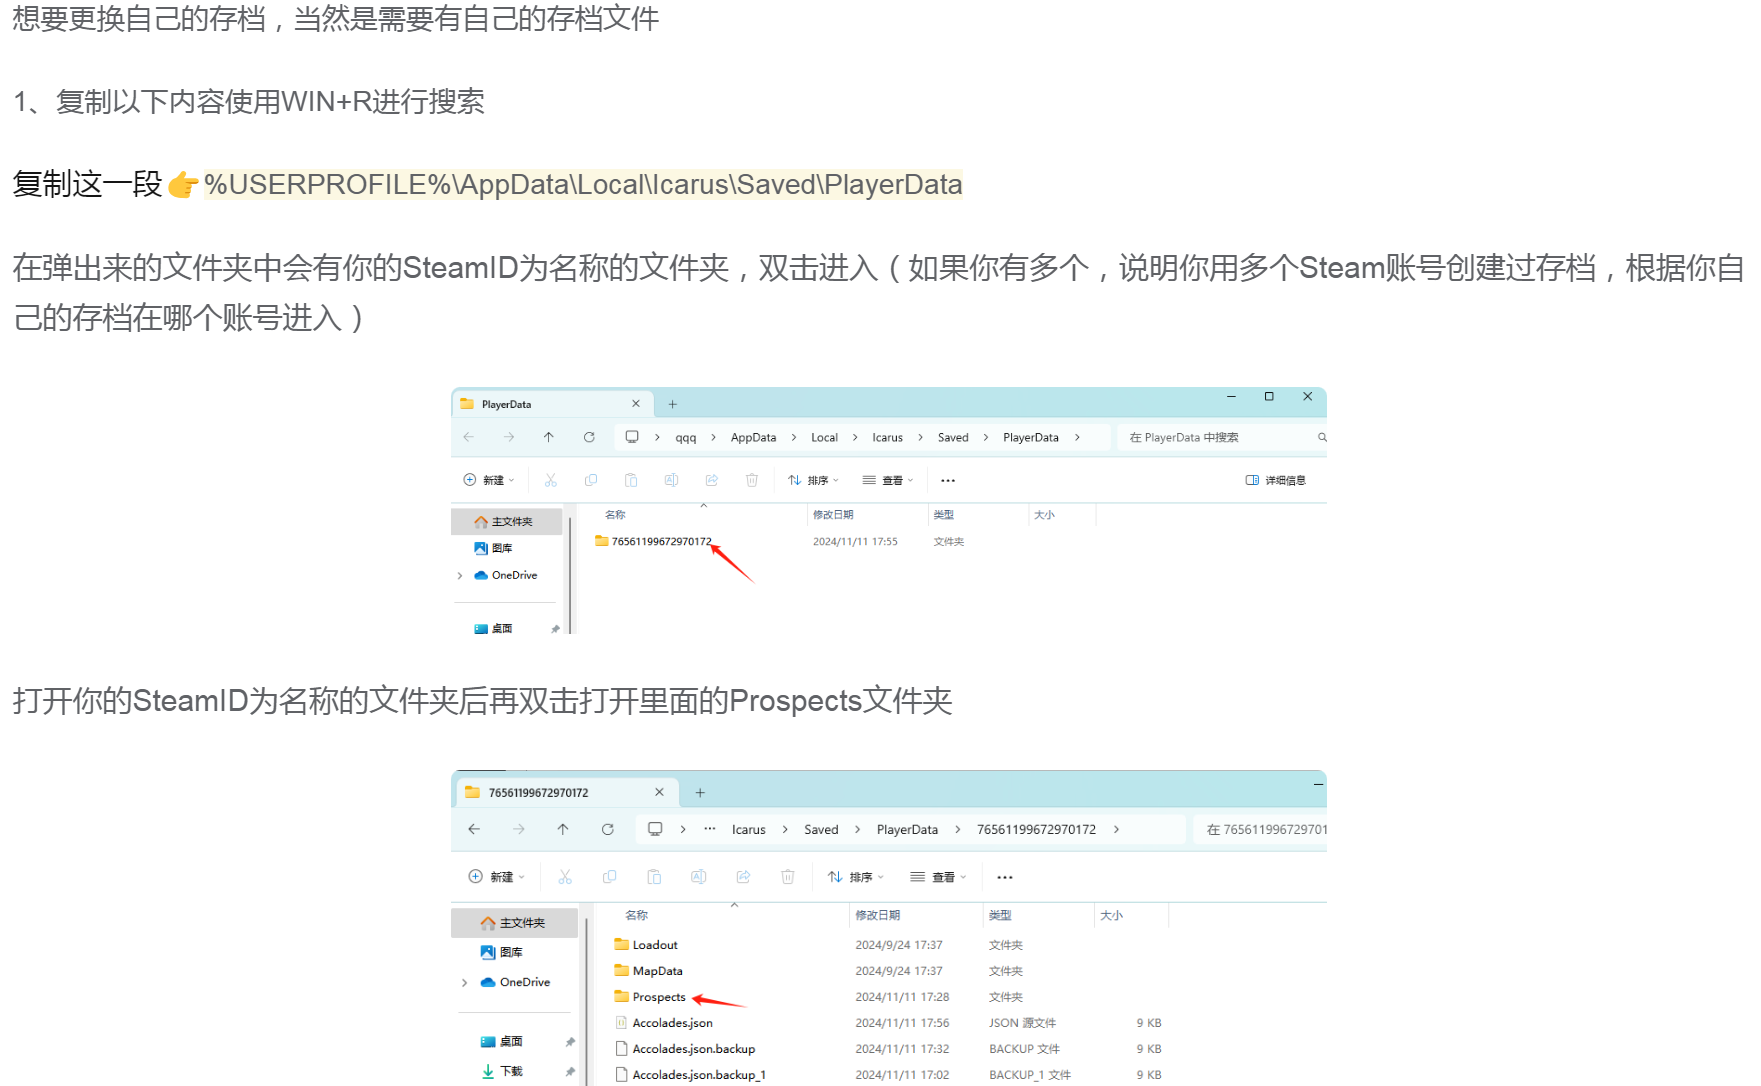Toggle 详细信息 details pane in PlayerData window

click(x=1276, y=480)
